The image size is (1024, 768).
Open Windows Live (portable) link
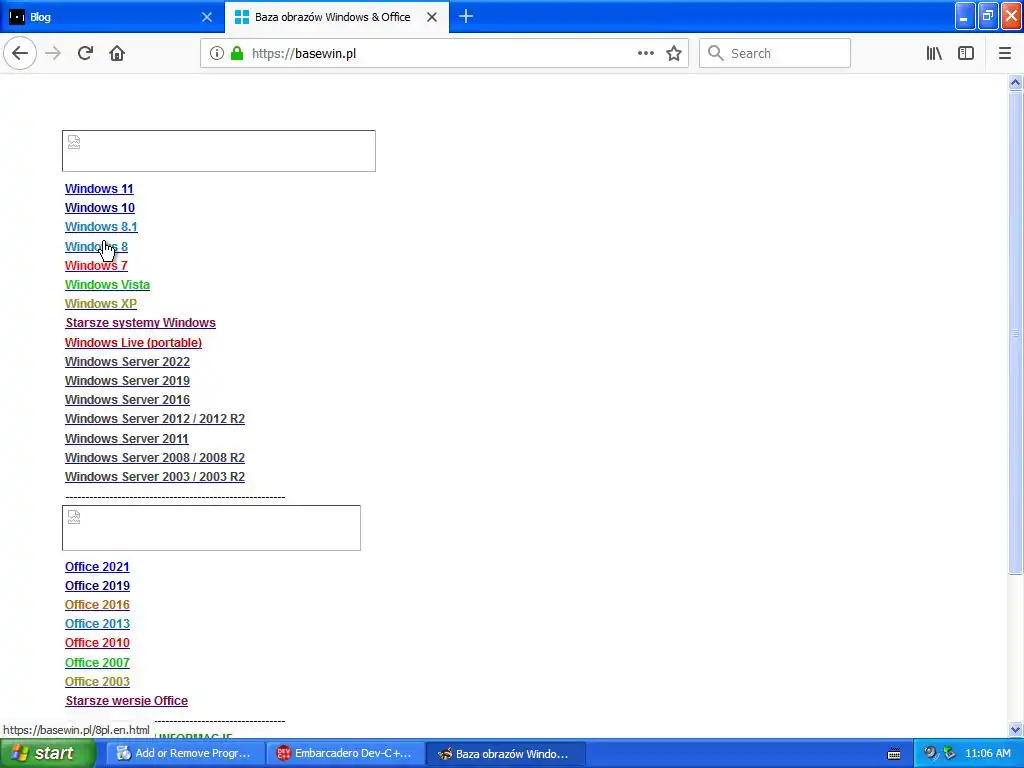[133, 342]
